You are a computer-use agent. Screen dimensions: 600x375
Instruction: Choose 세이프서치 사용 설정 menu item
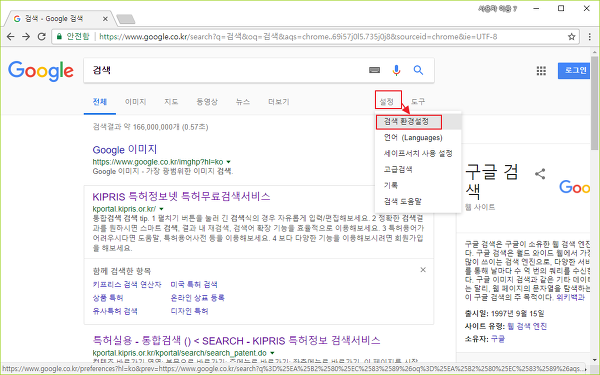click(418, 153)
